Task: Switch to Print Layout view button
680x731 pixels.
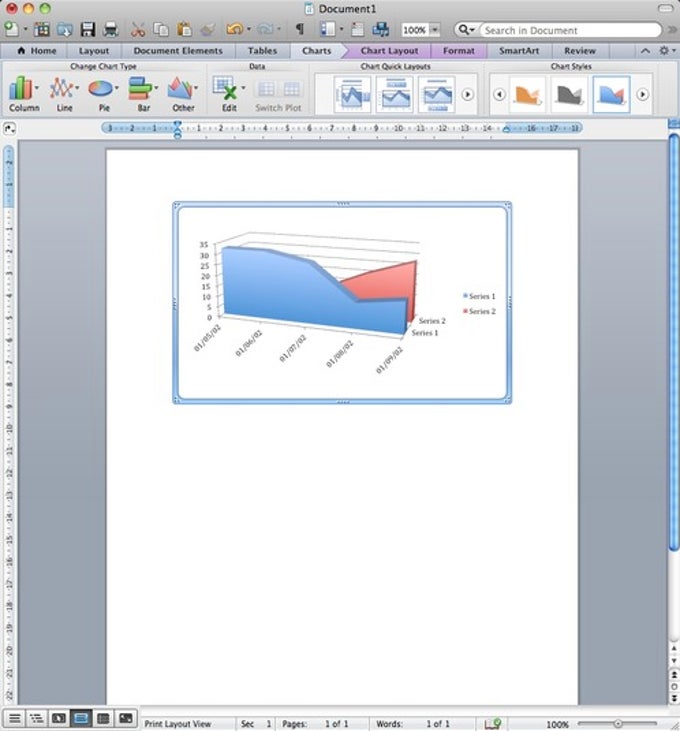Action: tap(81, 718)
